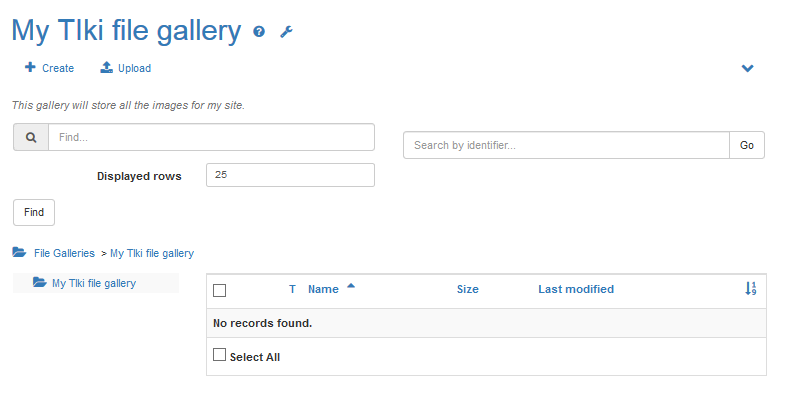
Task: Sort by Name column ascending arrow
Action: coord(351,287)
